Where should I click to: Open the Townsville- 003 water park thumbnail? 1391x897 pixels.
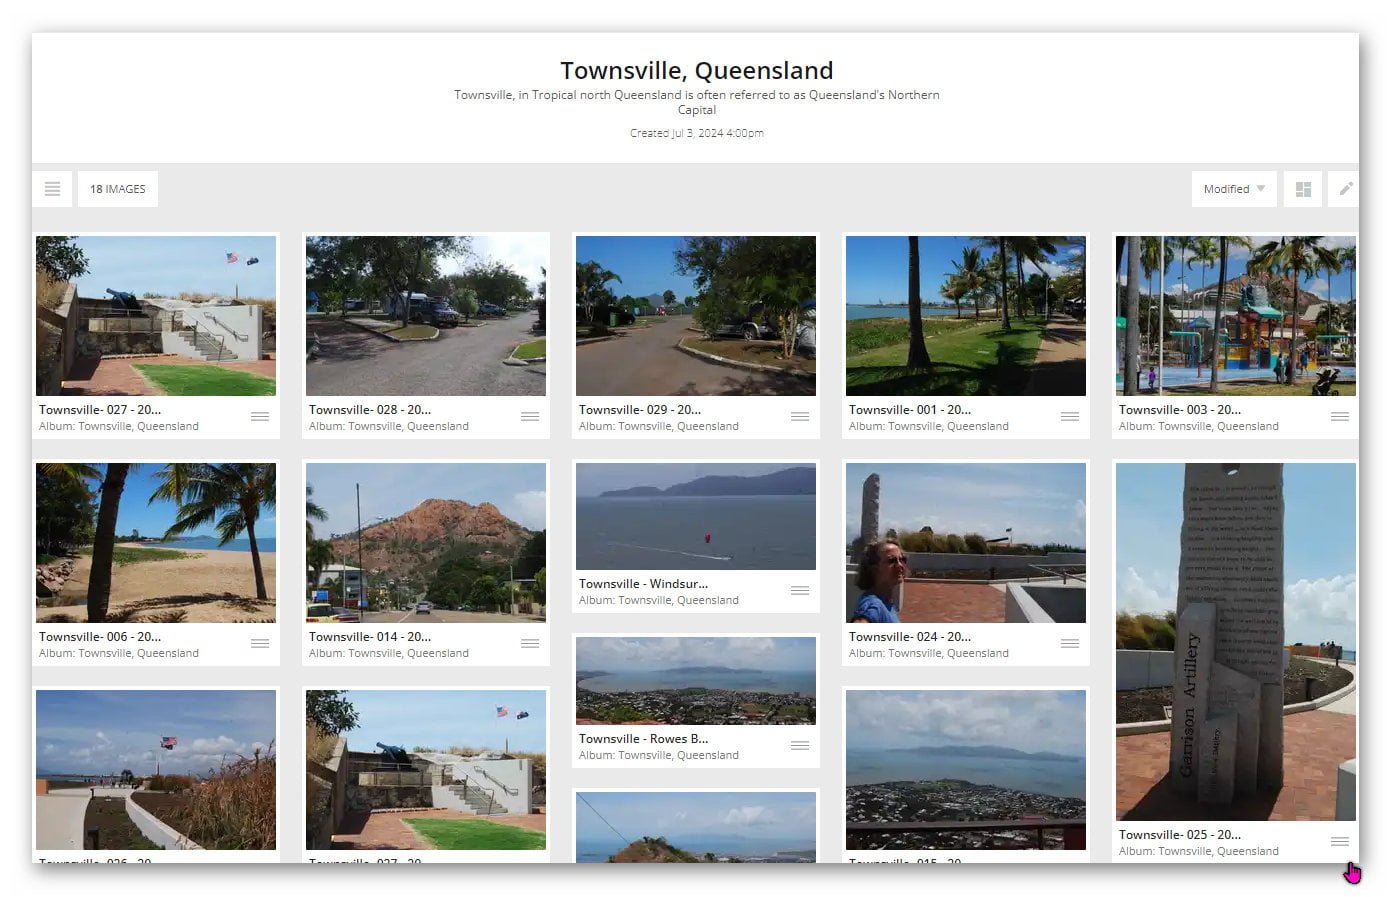tap(1236, 316)
